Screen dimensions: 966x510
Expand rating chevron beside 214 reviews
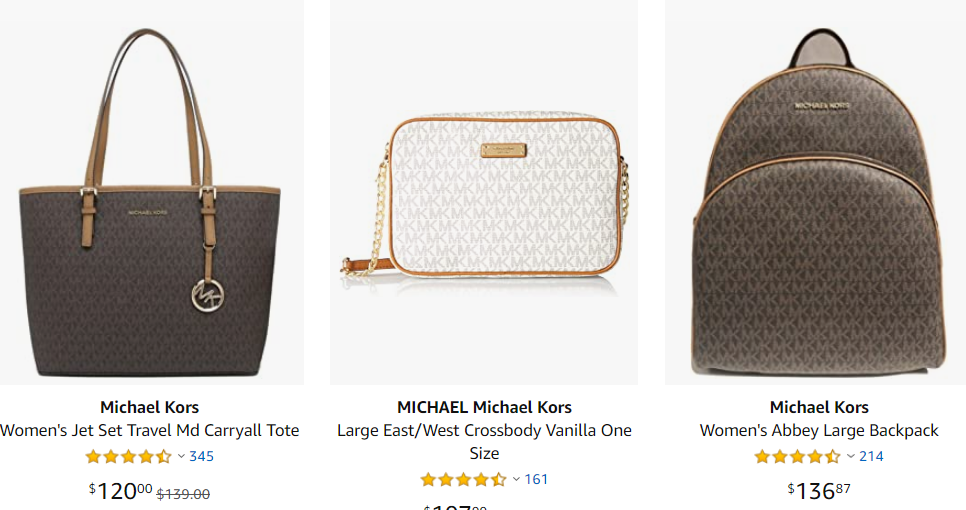click(850, 457)
